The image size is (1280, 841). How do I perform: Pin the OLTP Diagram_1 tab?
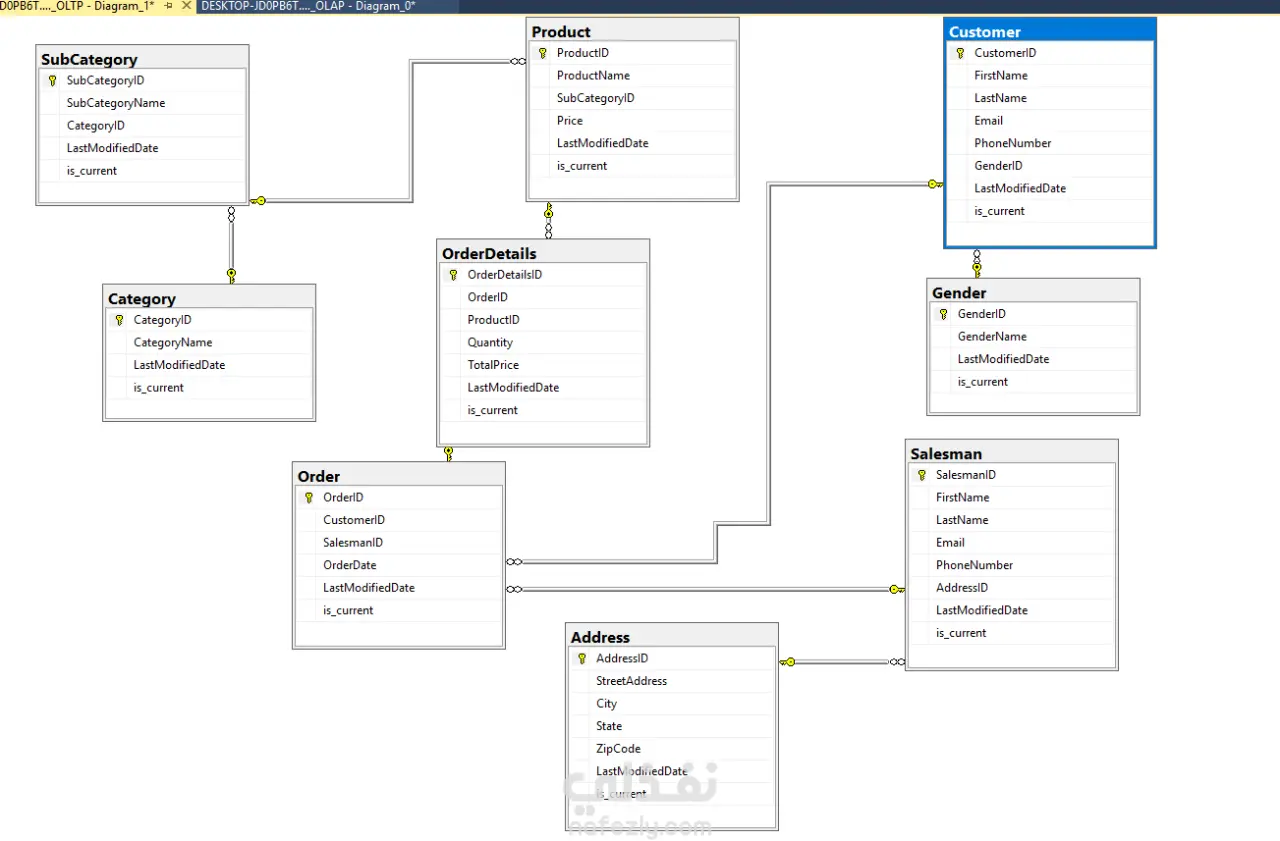(168, 6)
